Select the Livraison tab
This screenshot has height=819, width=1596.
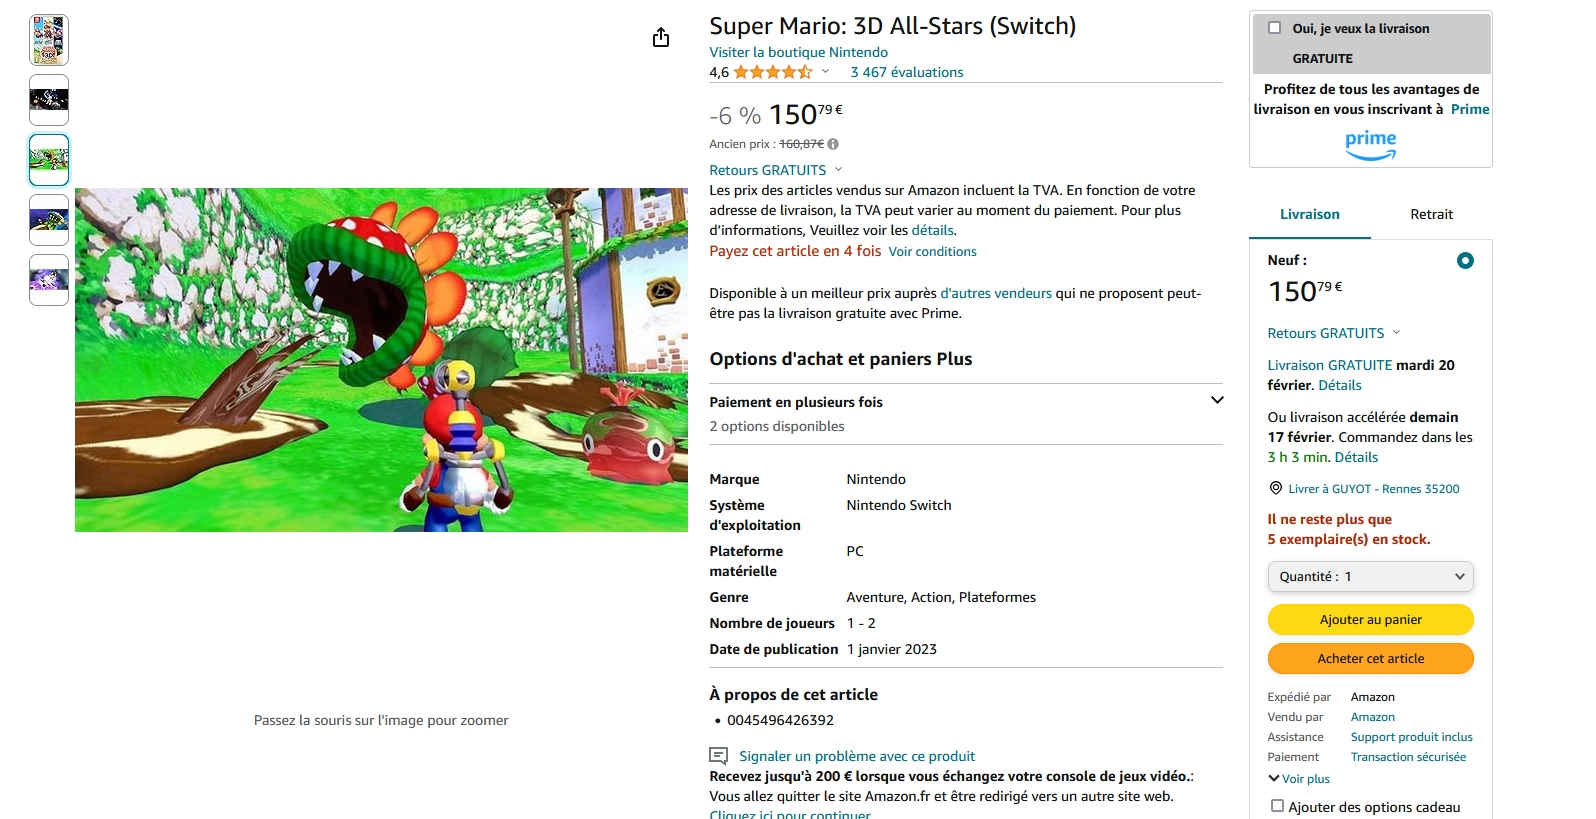click(x=1309, y=214)
